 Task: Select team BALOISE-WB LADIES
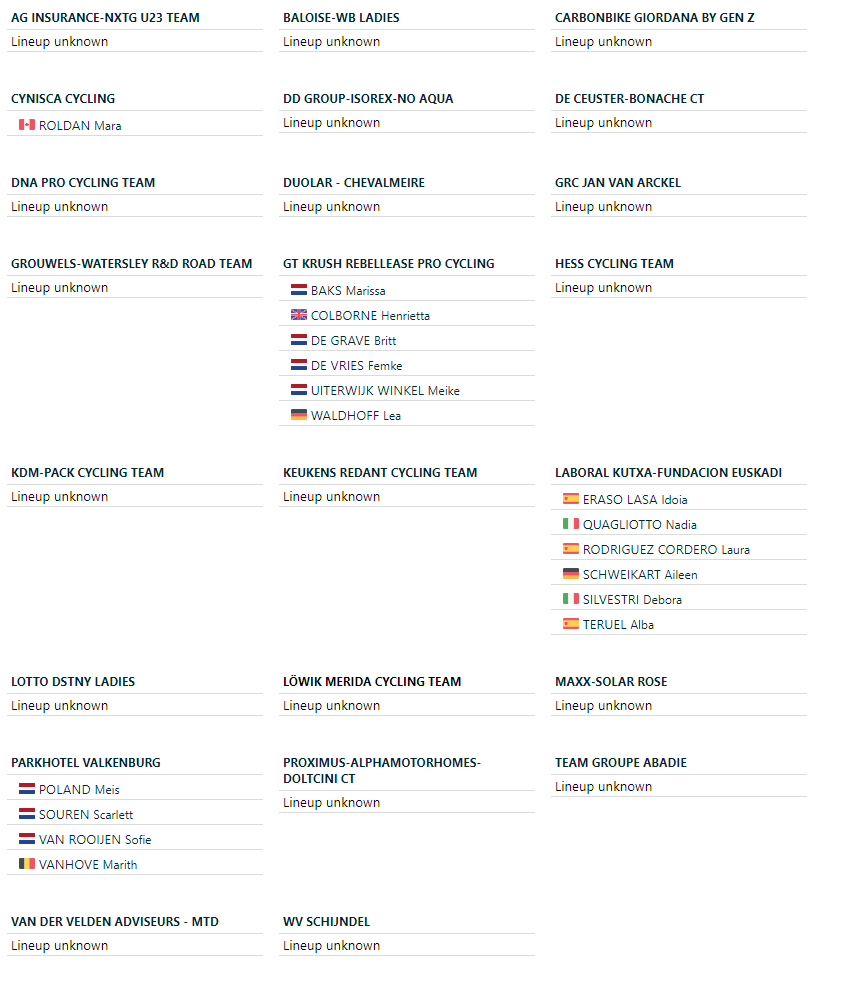[341, 18]
